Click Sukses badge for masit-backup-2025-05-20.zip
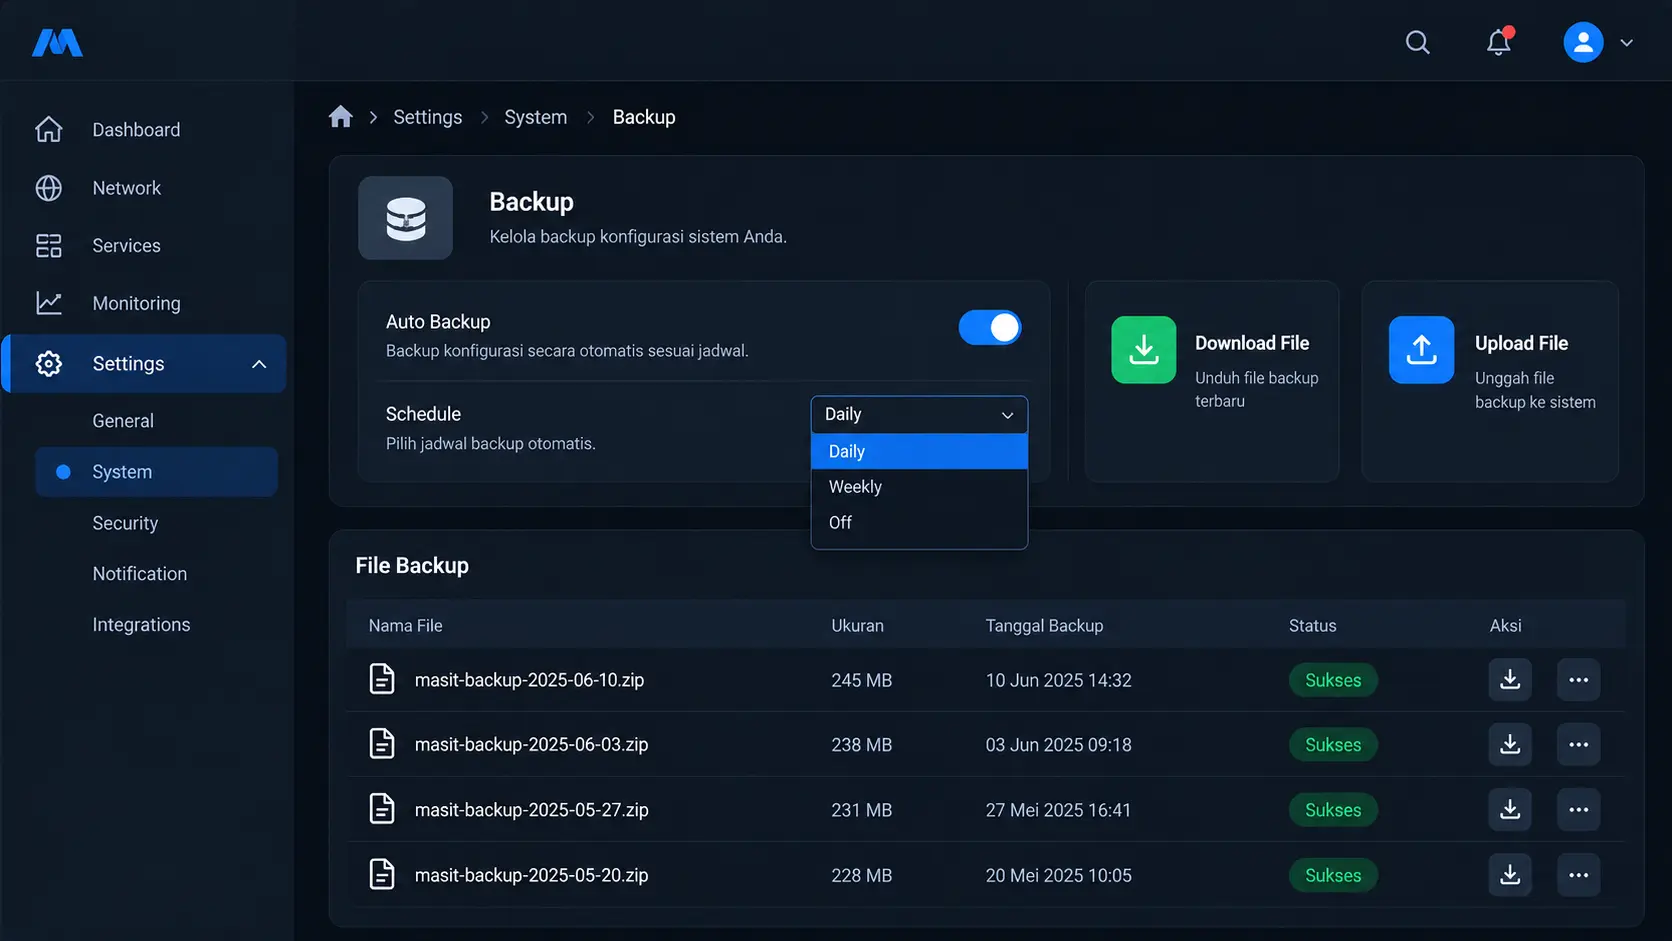The image size is (1672, 941). [x=1333, y=875]
